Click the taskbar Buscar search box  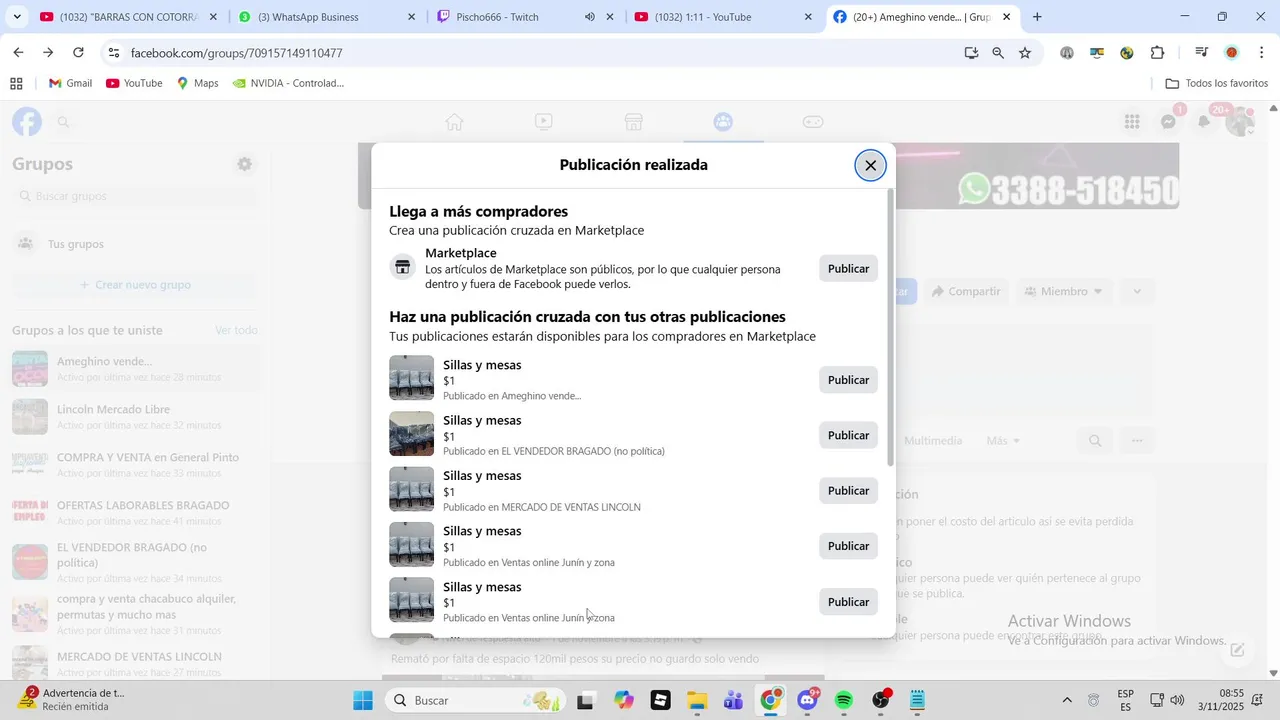coord(475,700)
